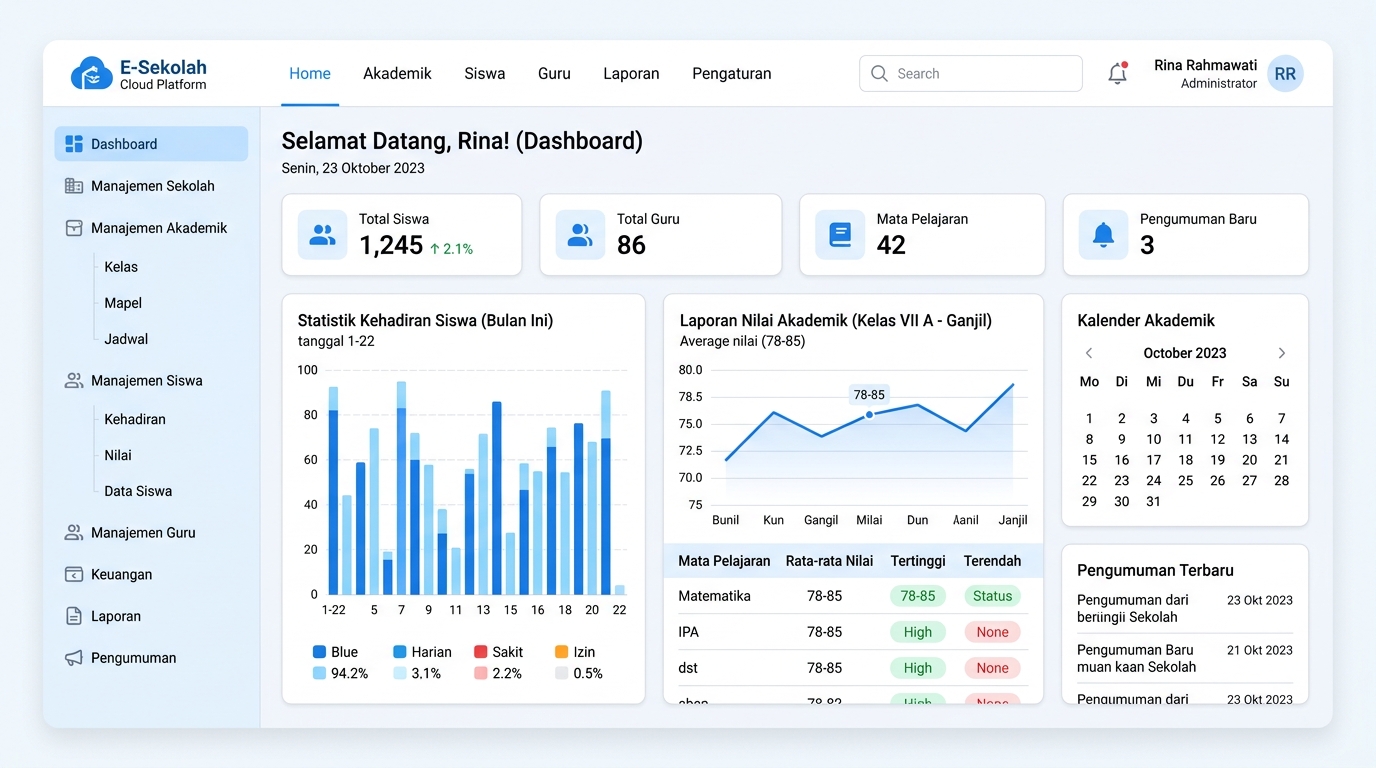Go to the next month in the calendar

click(x=1281, y=353)
